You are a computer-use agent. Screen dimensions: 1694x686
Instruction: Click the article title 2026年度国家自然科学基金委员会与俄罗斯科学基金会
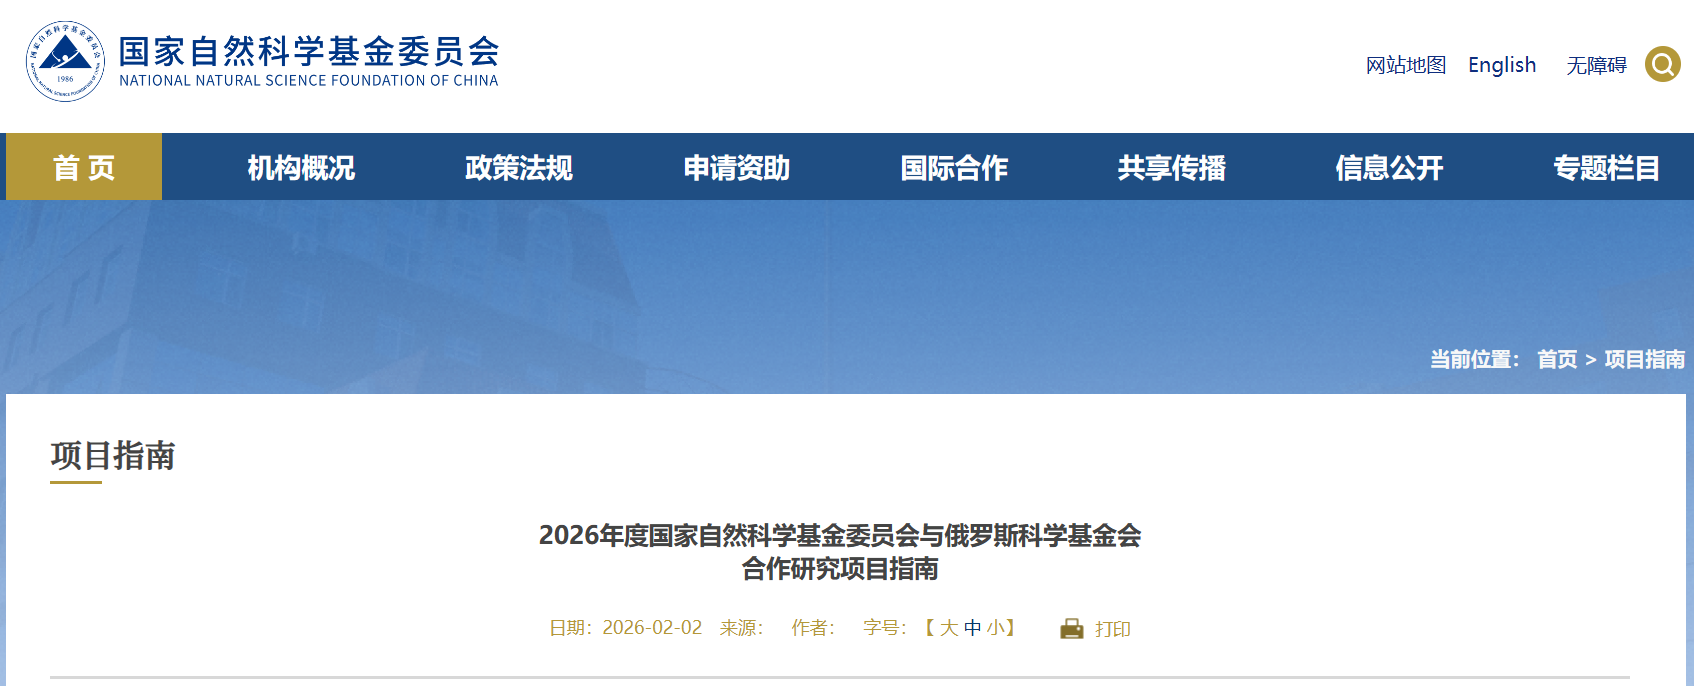point(840,536)
